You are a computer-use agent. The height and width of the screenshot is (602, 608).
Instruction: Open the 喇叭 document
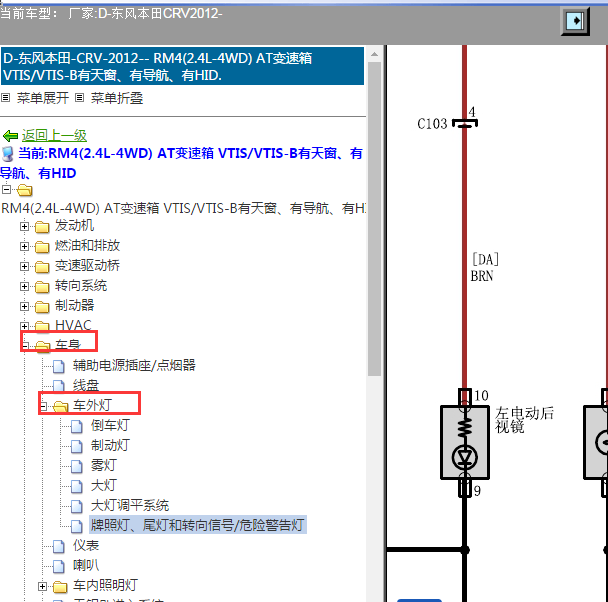coord(86,566)
